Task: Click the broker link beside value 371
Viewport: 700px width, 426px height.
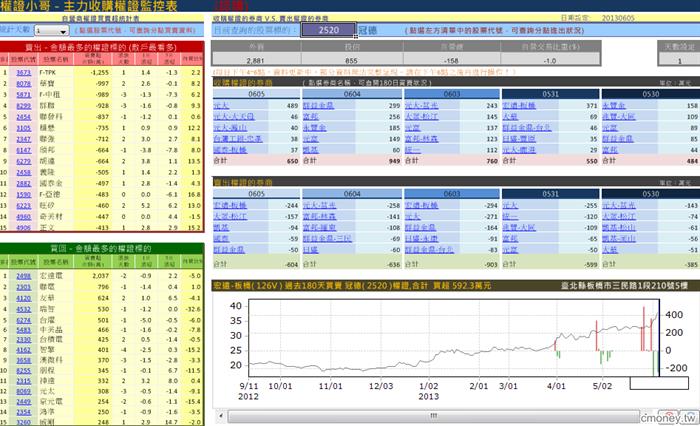Action: click(x=519, y=106)
